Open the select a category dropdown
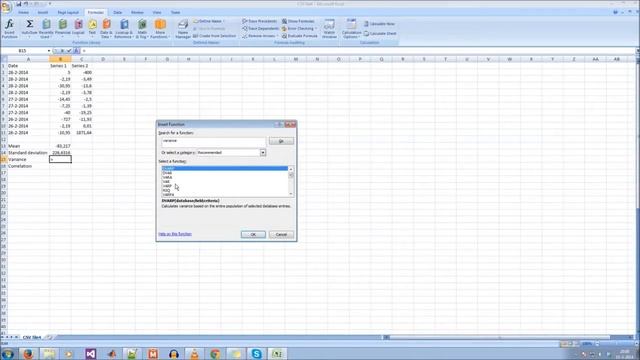The height and width of the screenshot is (360, 640). tap(263, 153)
